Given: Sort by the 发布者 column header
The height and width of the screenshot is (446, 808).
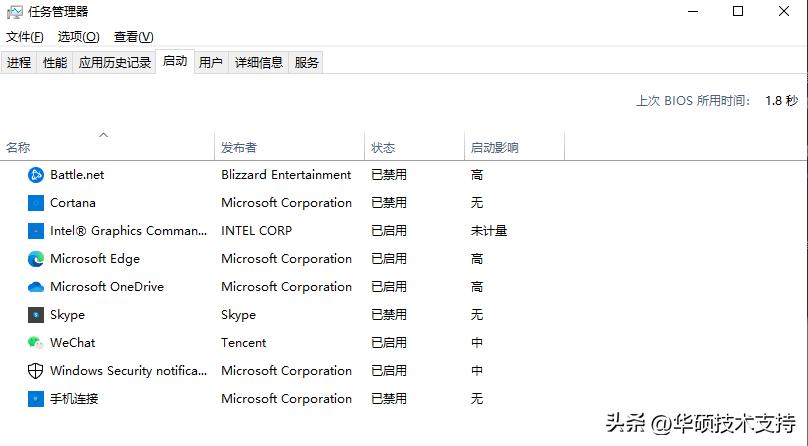Looking at the screenshot, I should coord(290,147).
